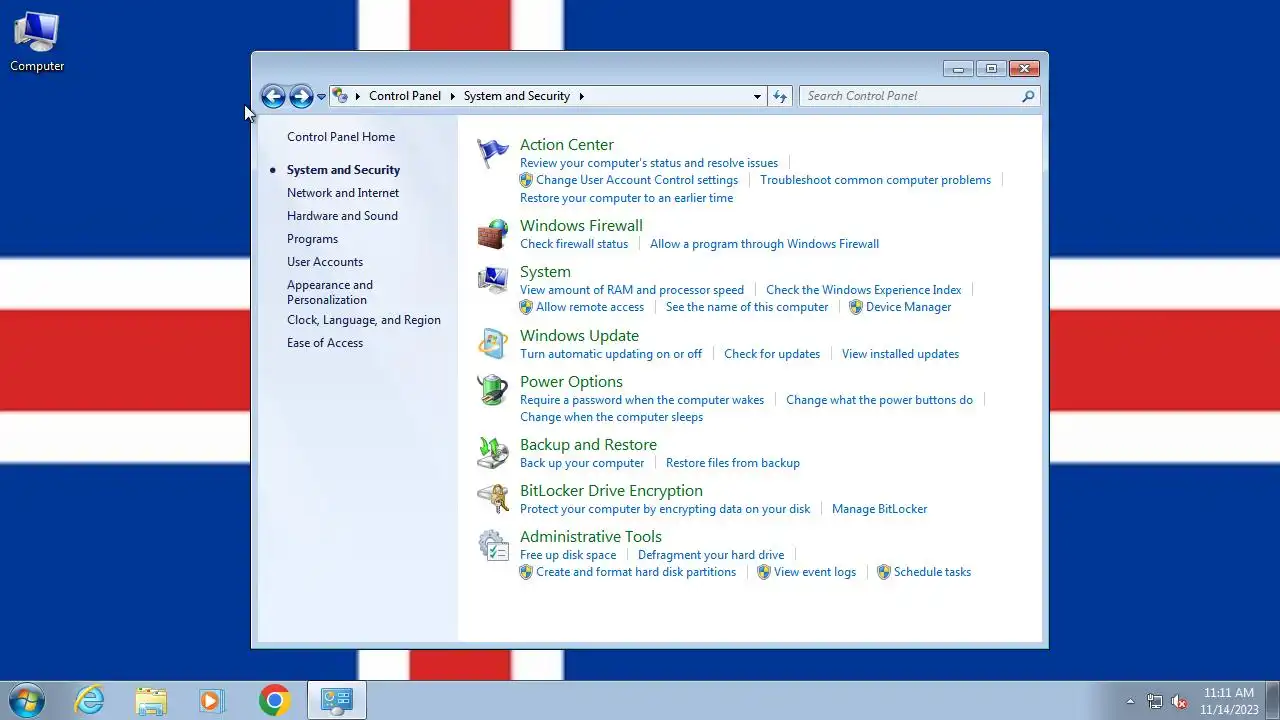Image resolution: width=1280 pixels, height=720 pixels.
Task: Click the Administrative Tools gear icon
Action: (x=492, y=545)
